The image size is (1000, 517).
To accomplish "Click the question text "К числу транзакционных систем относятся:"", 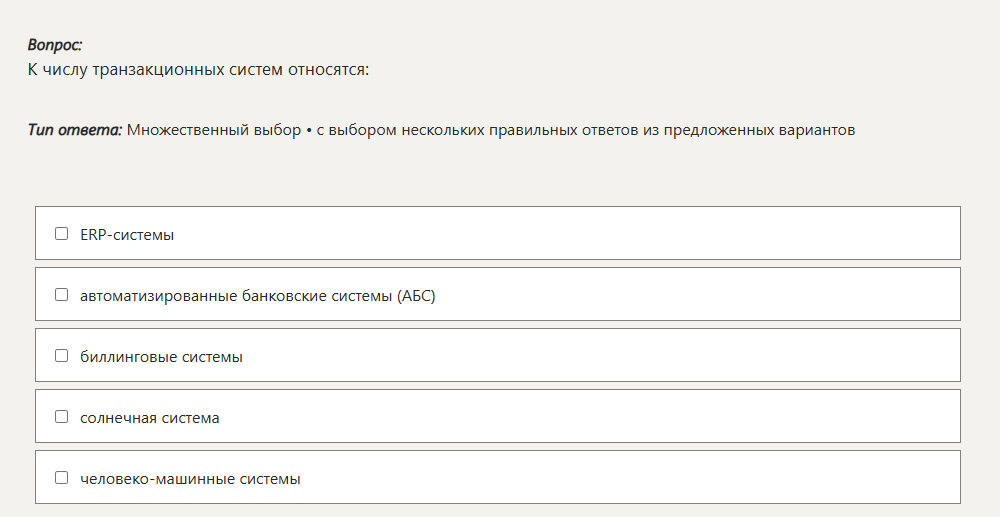I will pos(198,69).
